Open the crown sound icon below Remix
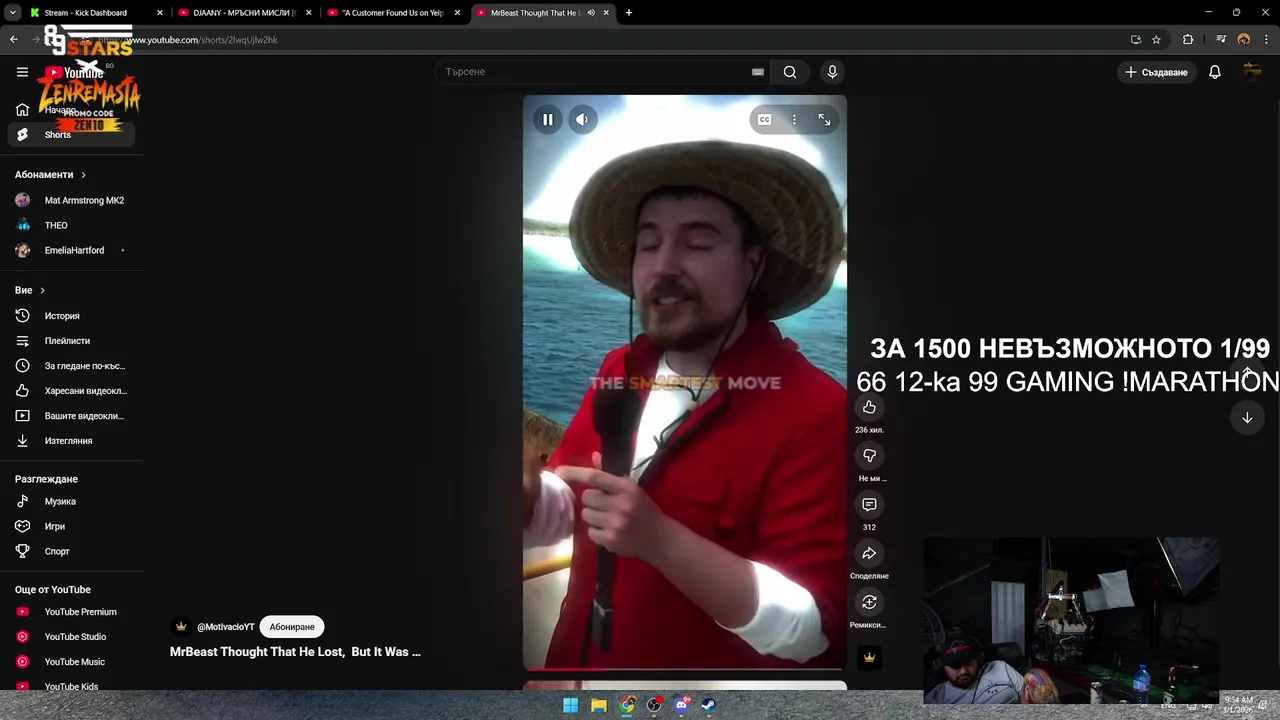 [869, 657]
